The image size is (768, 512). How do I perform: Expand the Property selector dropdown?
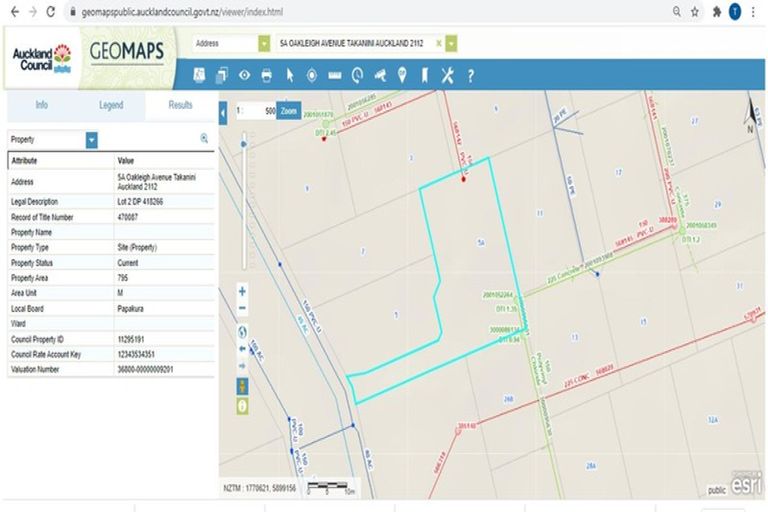pos(92,140)
